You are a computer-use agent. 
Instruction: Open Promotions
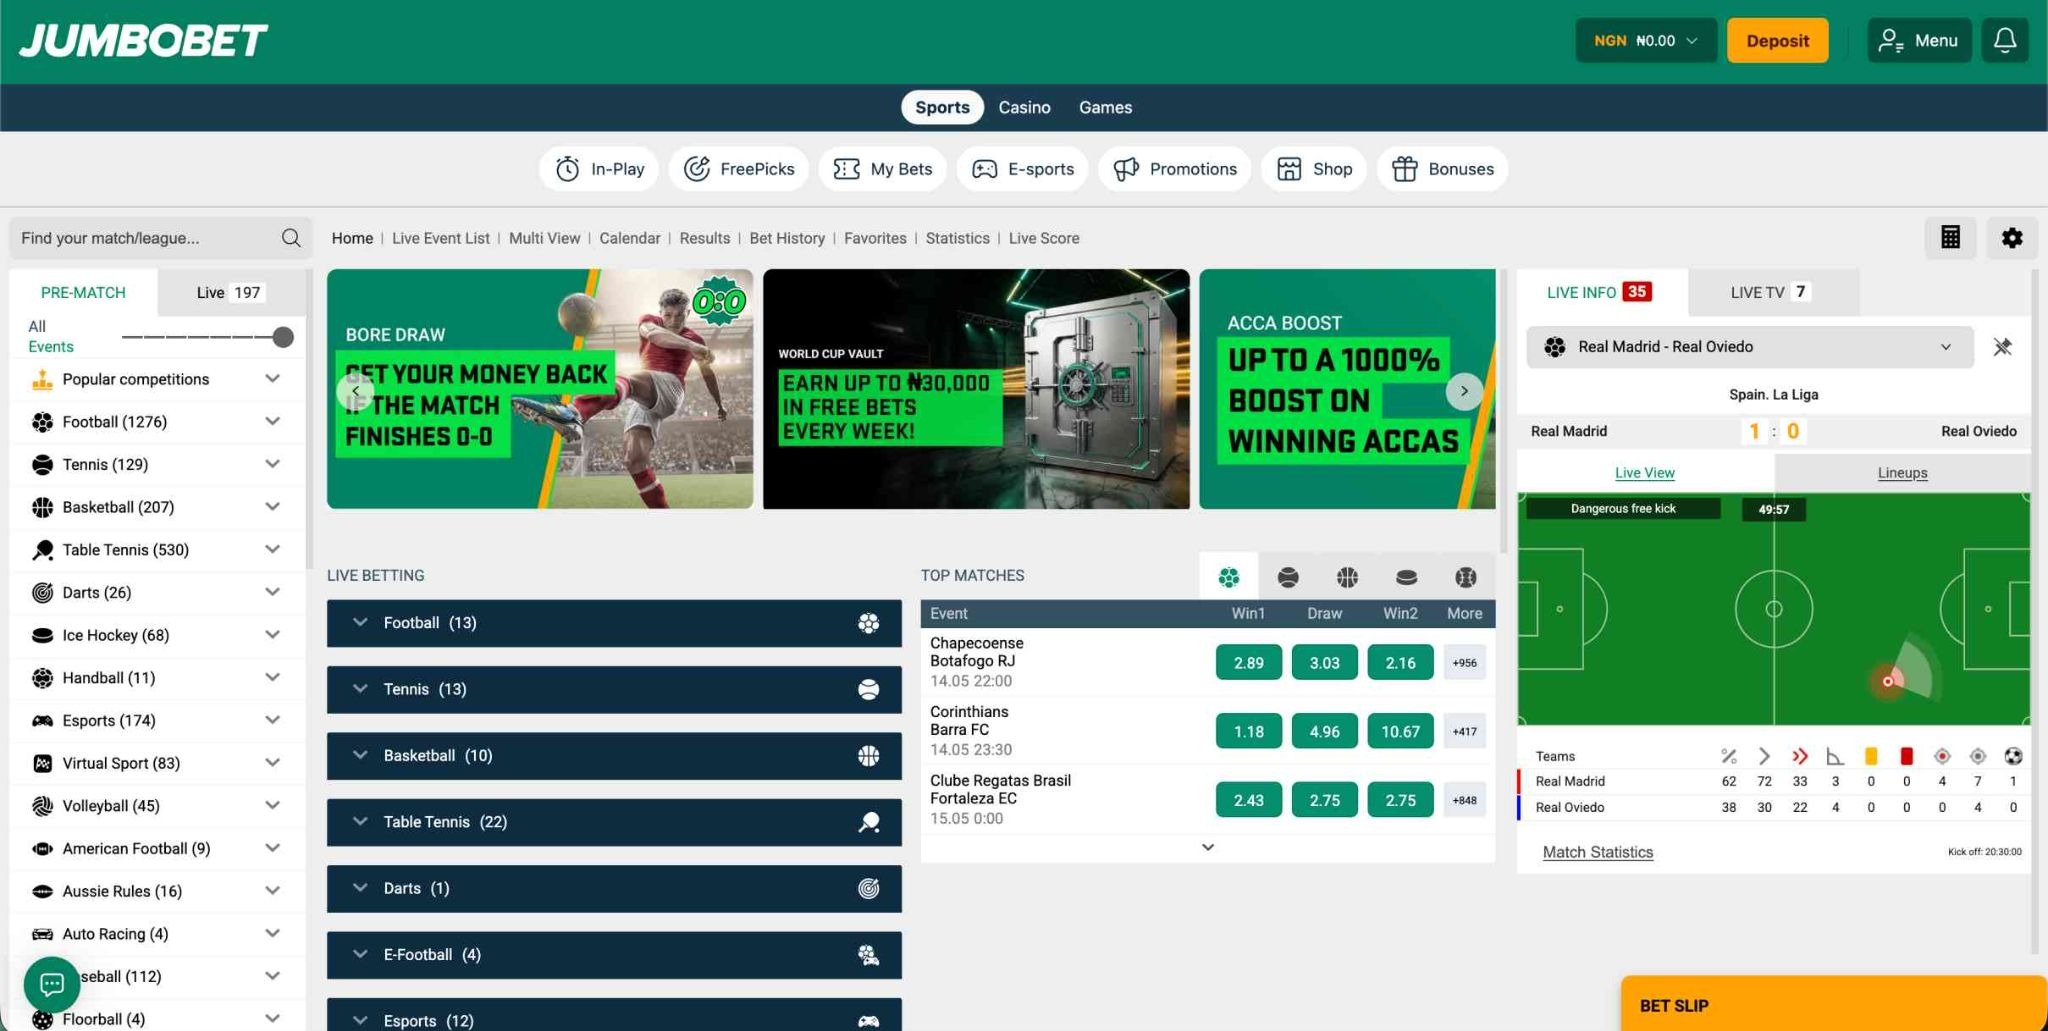coord(1174,169)
